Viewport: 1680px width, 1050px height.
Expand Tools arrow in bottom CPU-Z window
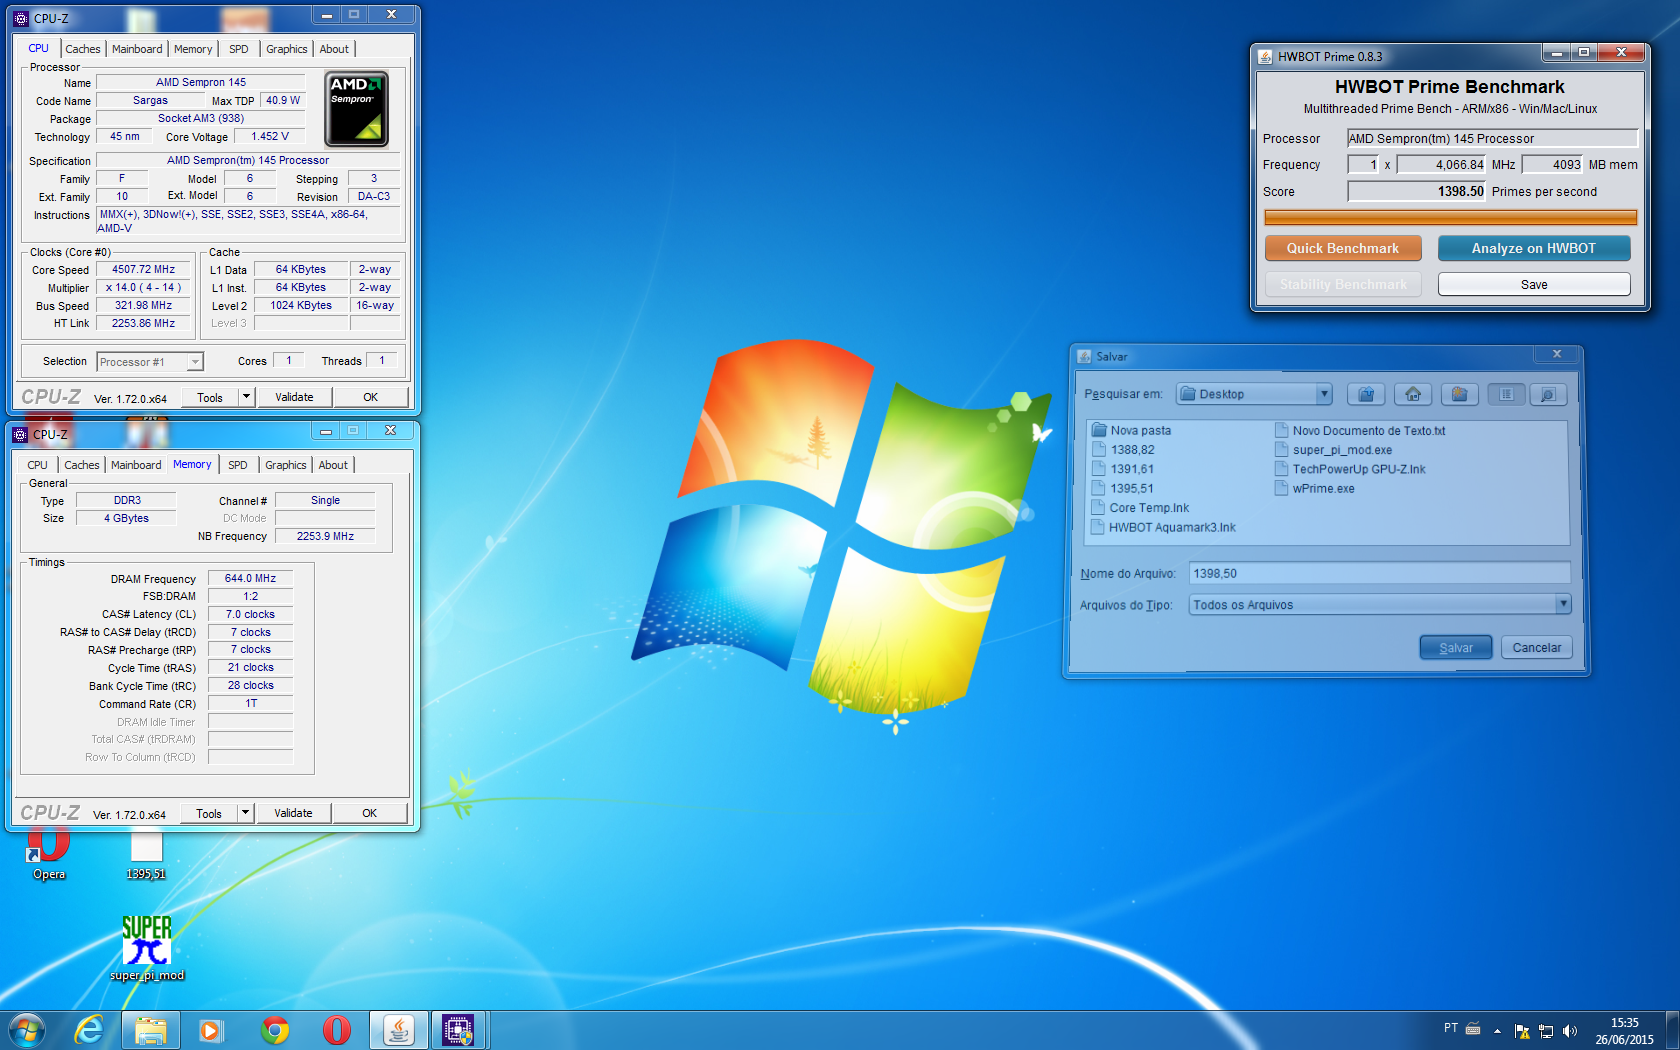(x=245, y=813)
